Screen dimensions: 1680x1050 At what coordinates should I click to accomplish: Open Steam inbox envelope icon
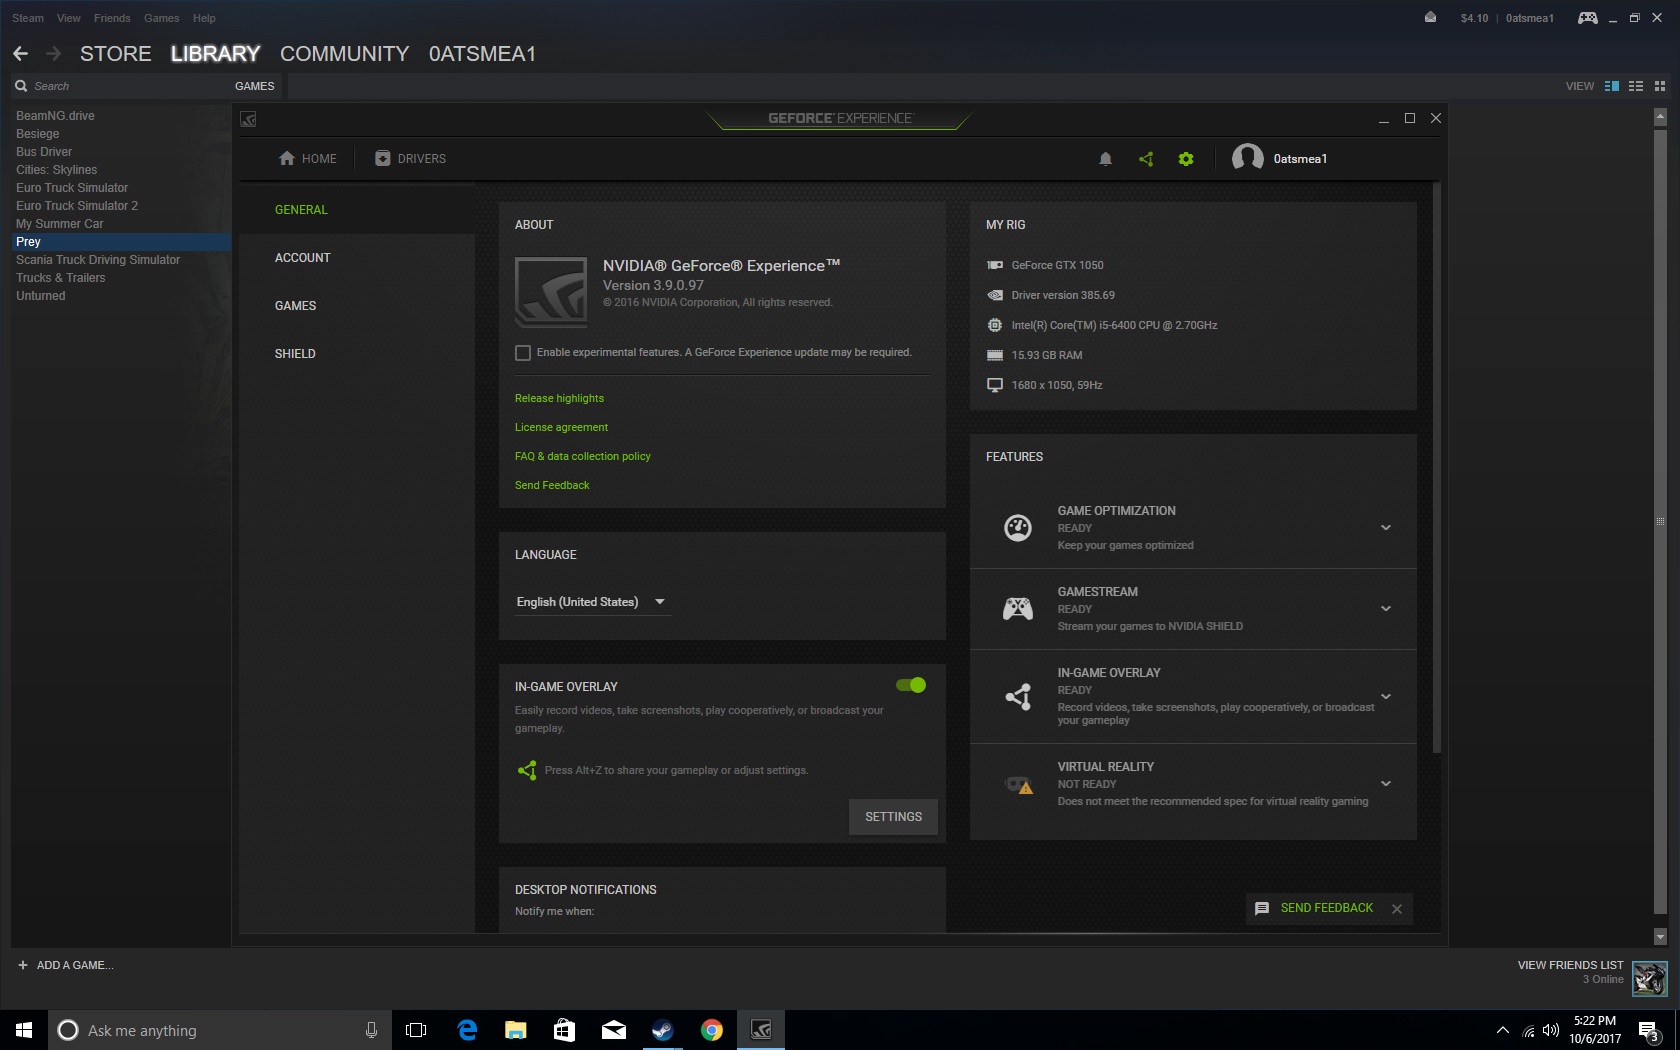(1430, 18)
